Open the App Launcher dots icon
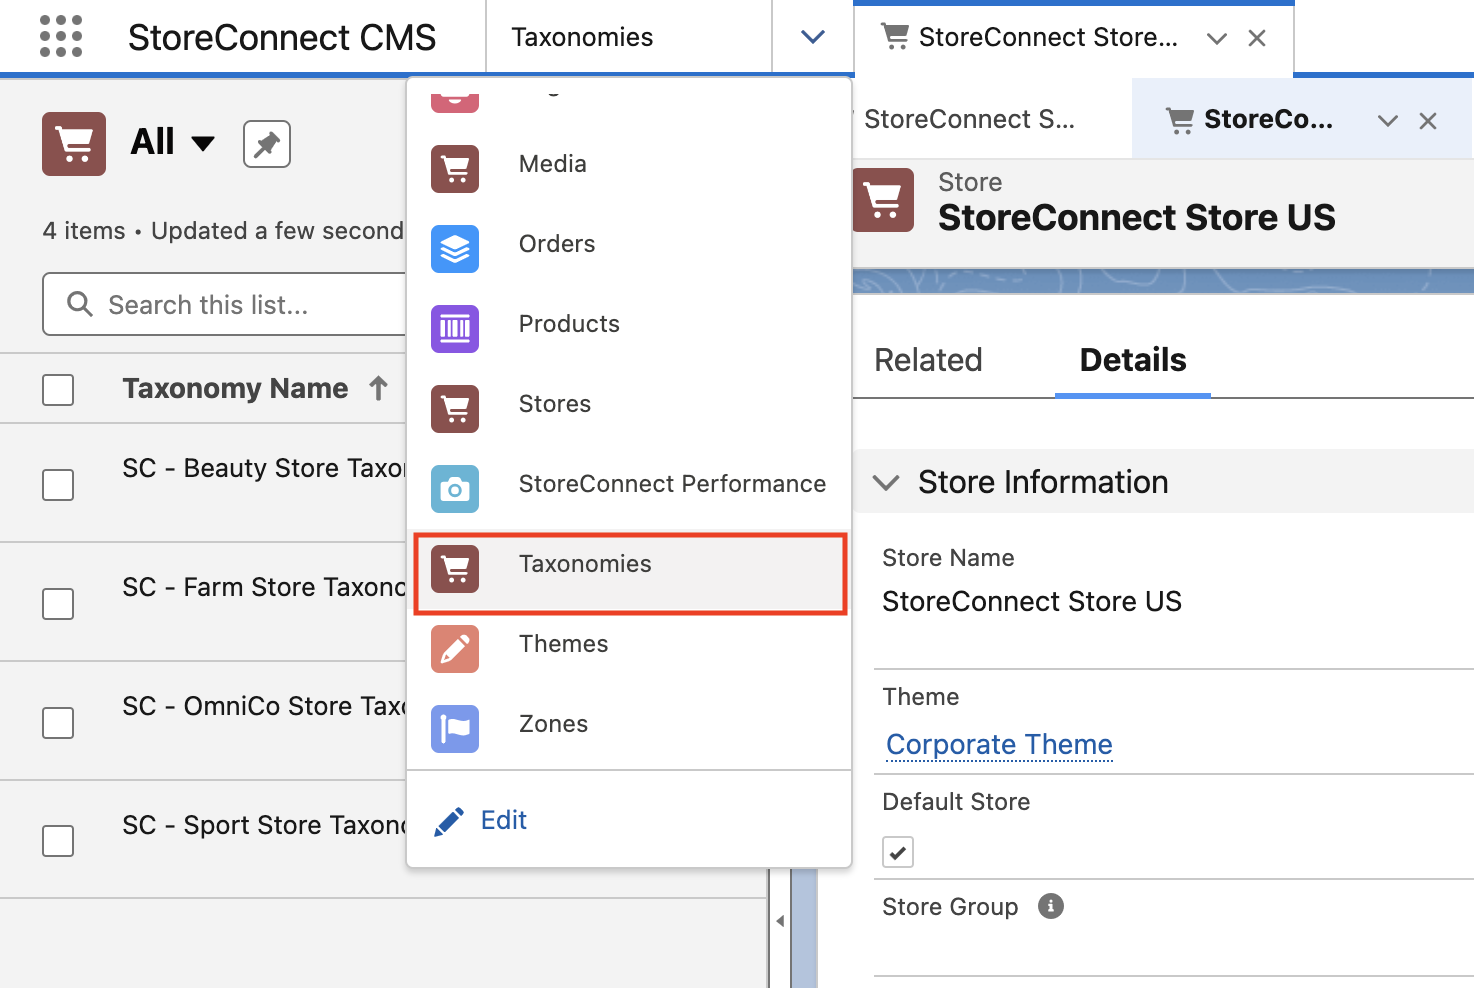 [x=61, y=37]
